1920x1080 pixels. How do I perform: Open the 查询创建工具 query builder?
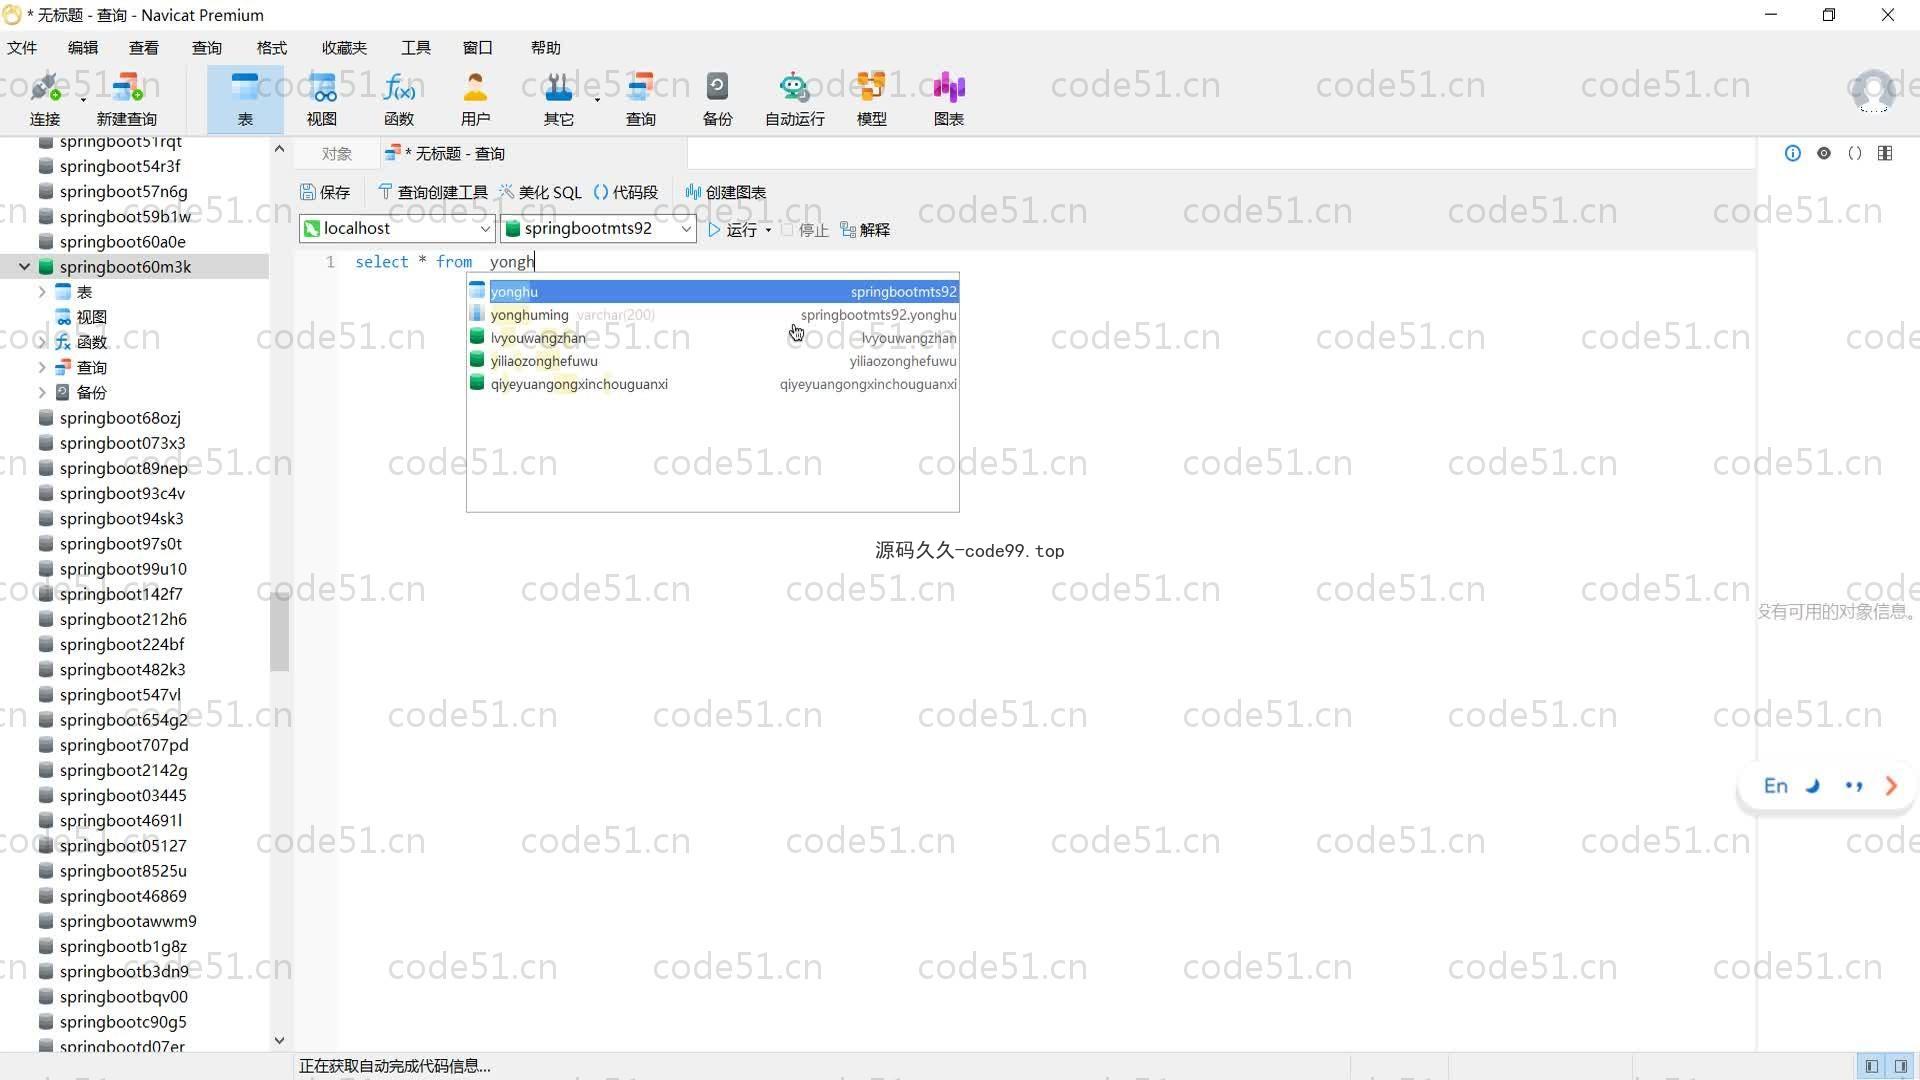432,192
